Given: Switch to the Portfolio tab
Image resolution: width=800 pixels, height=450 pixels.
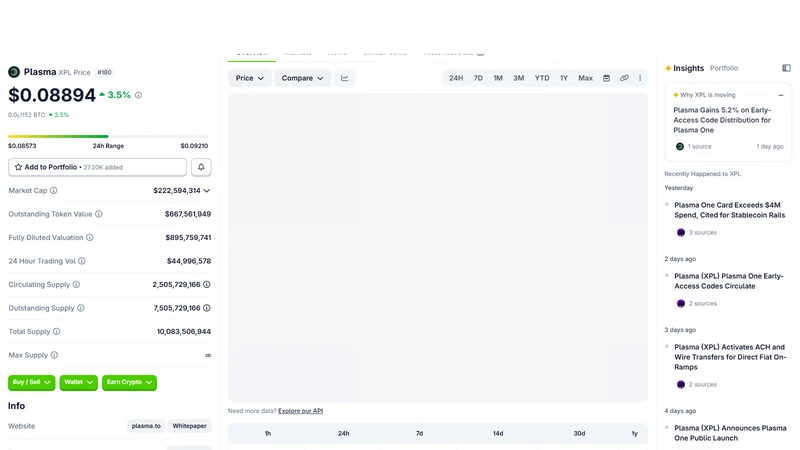Looking at the screenshot, I should tap(723, 68).
